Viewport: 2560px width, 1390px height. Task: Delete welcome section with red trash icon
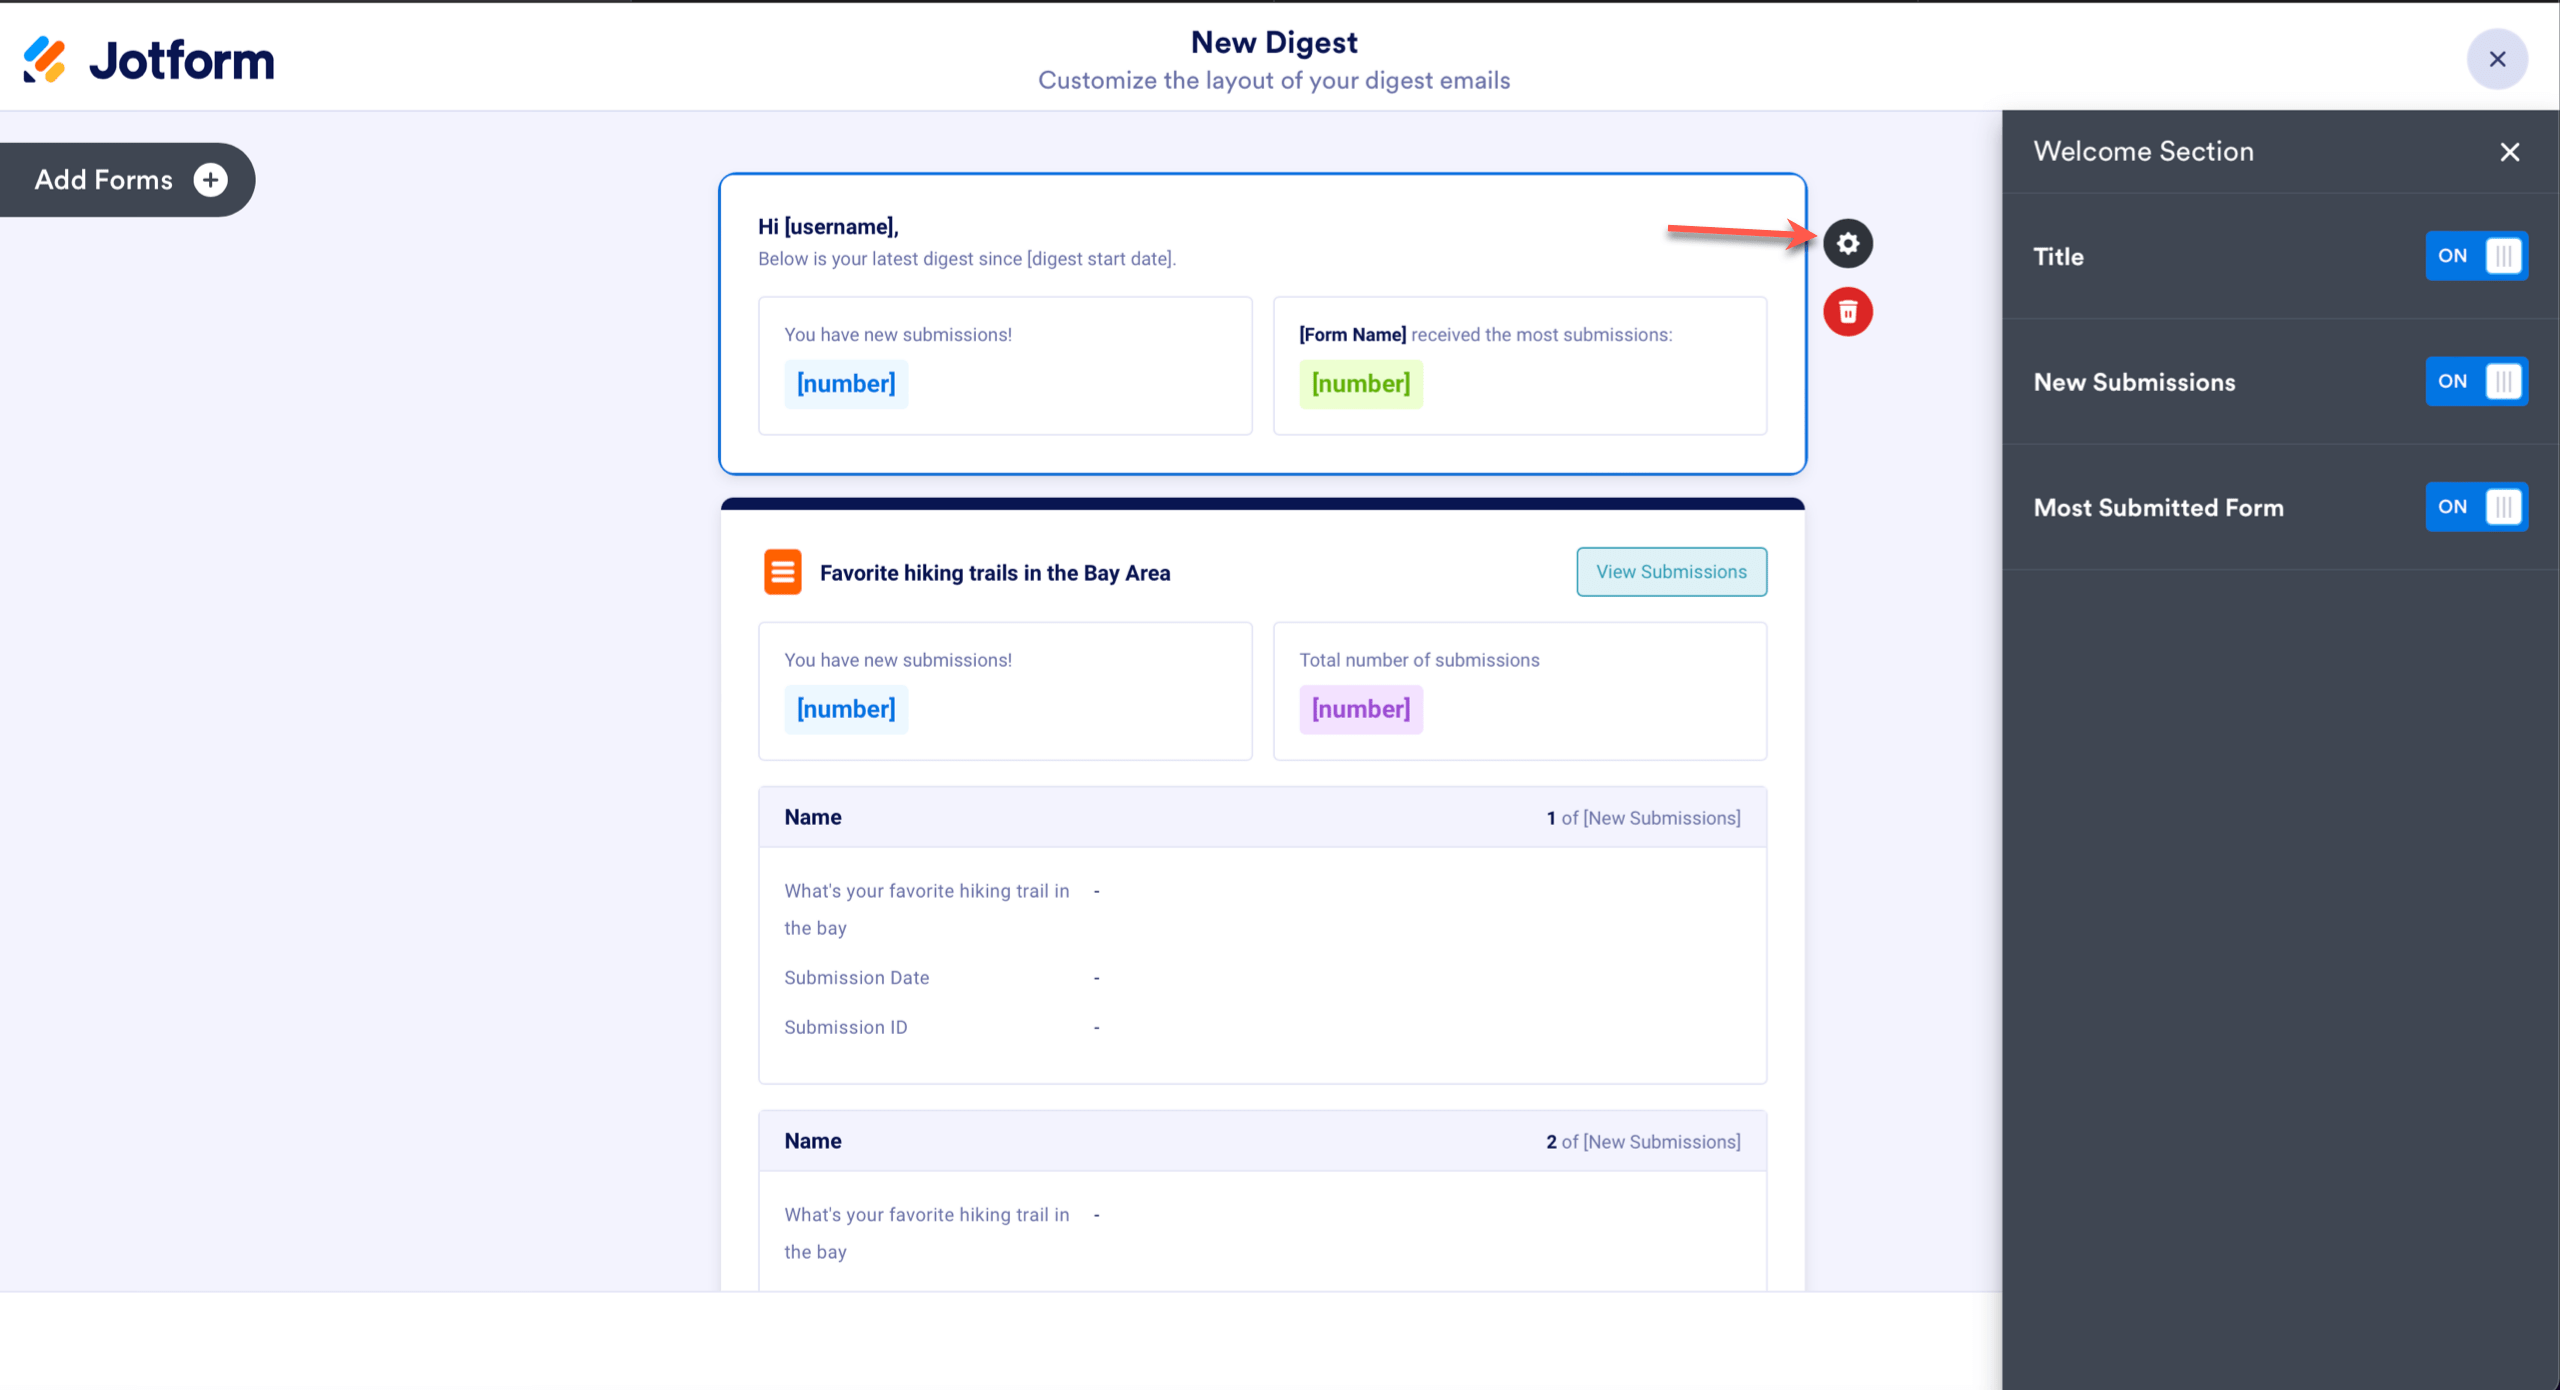[1847, 312]
